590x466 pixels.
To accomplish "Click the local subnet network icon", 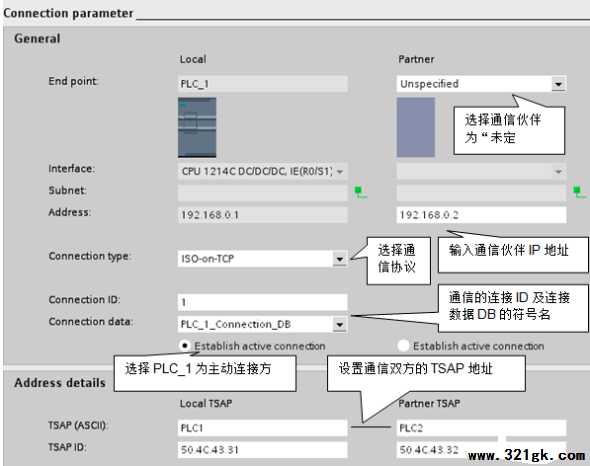I will (361, 192).
